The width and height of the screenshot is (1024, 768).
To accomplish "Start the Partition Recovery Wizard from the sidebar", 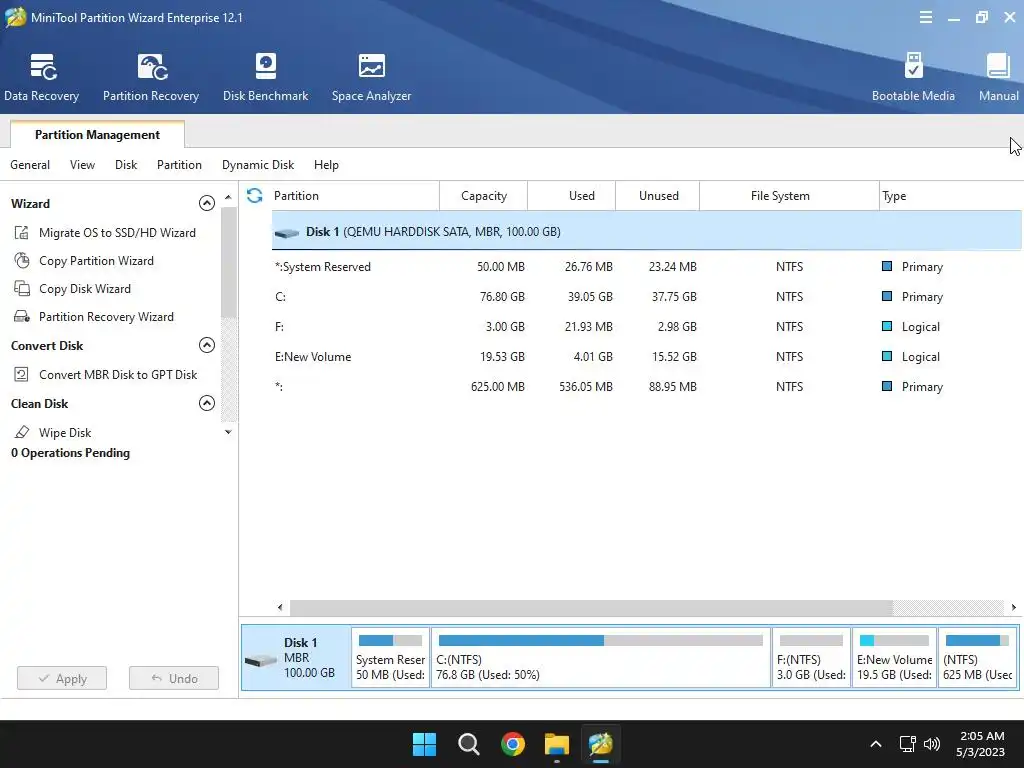I will click(106, 317).
